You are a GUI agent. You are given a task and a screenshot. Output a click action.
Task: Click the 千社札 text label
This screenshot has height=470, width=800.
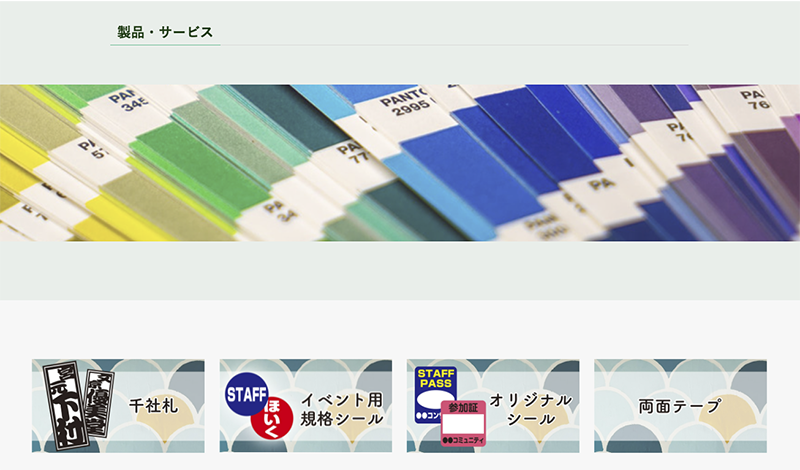coord(154,406)
